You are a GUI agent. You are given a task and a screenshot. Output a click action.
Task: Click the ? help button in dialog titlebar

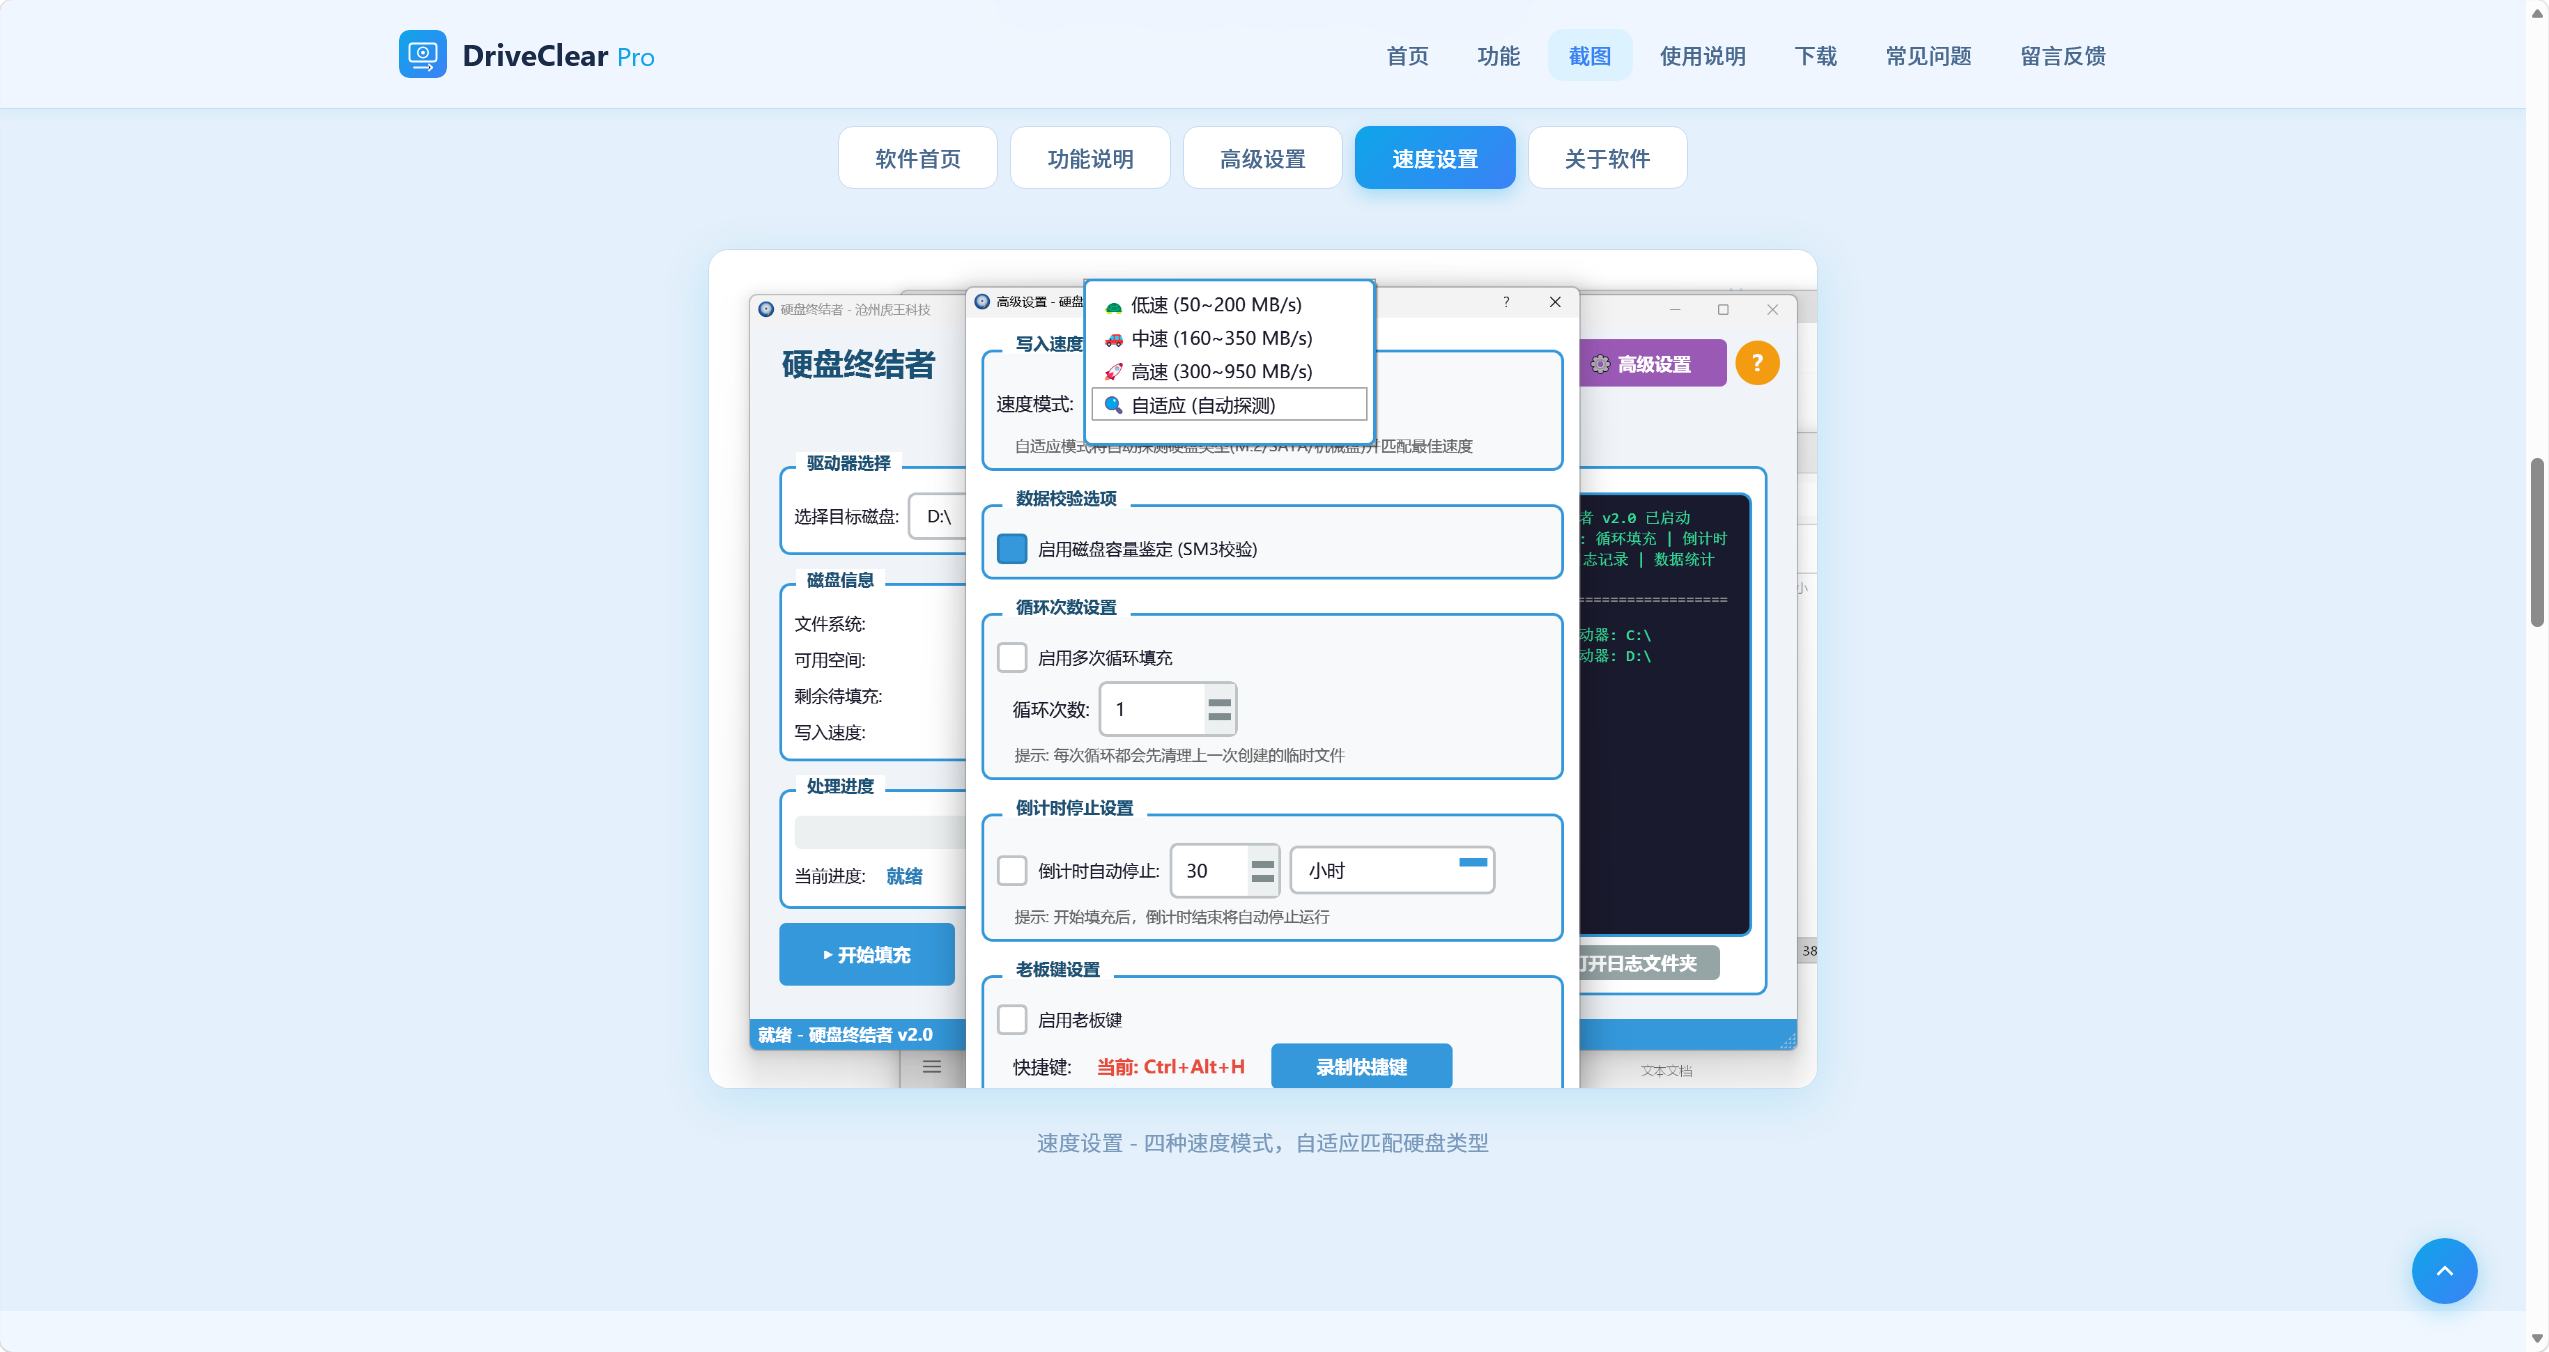[1506, 302]
